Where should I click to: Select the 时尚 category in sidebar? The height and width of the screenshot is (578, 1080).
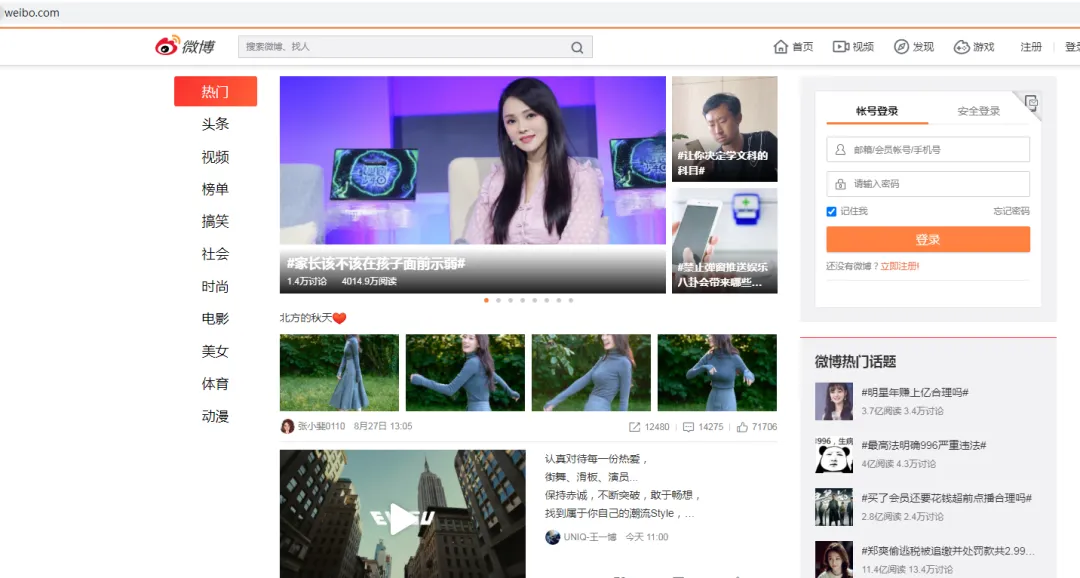click(x=216, y=287)
